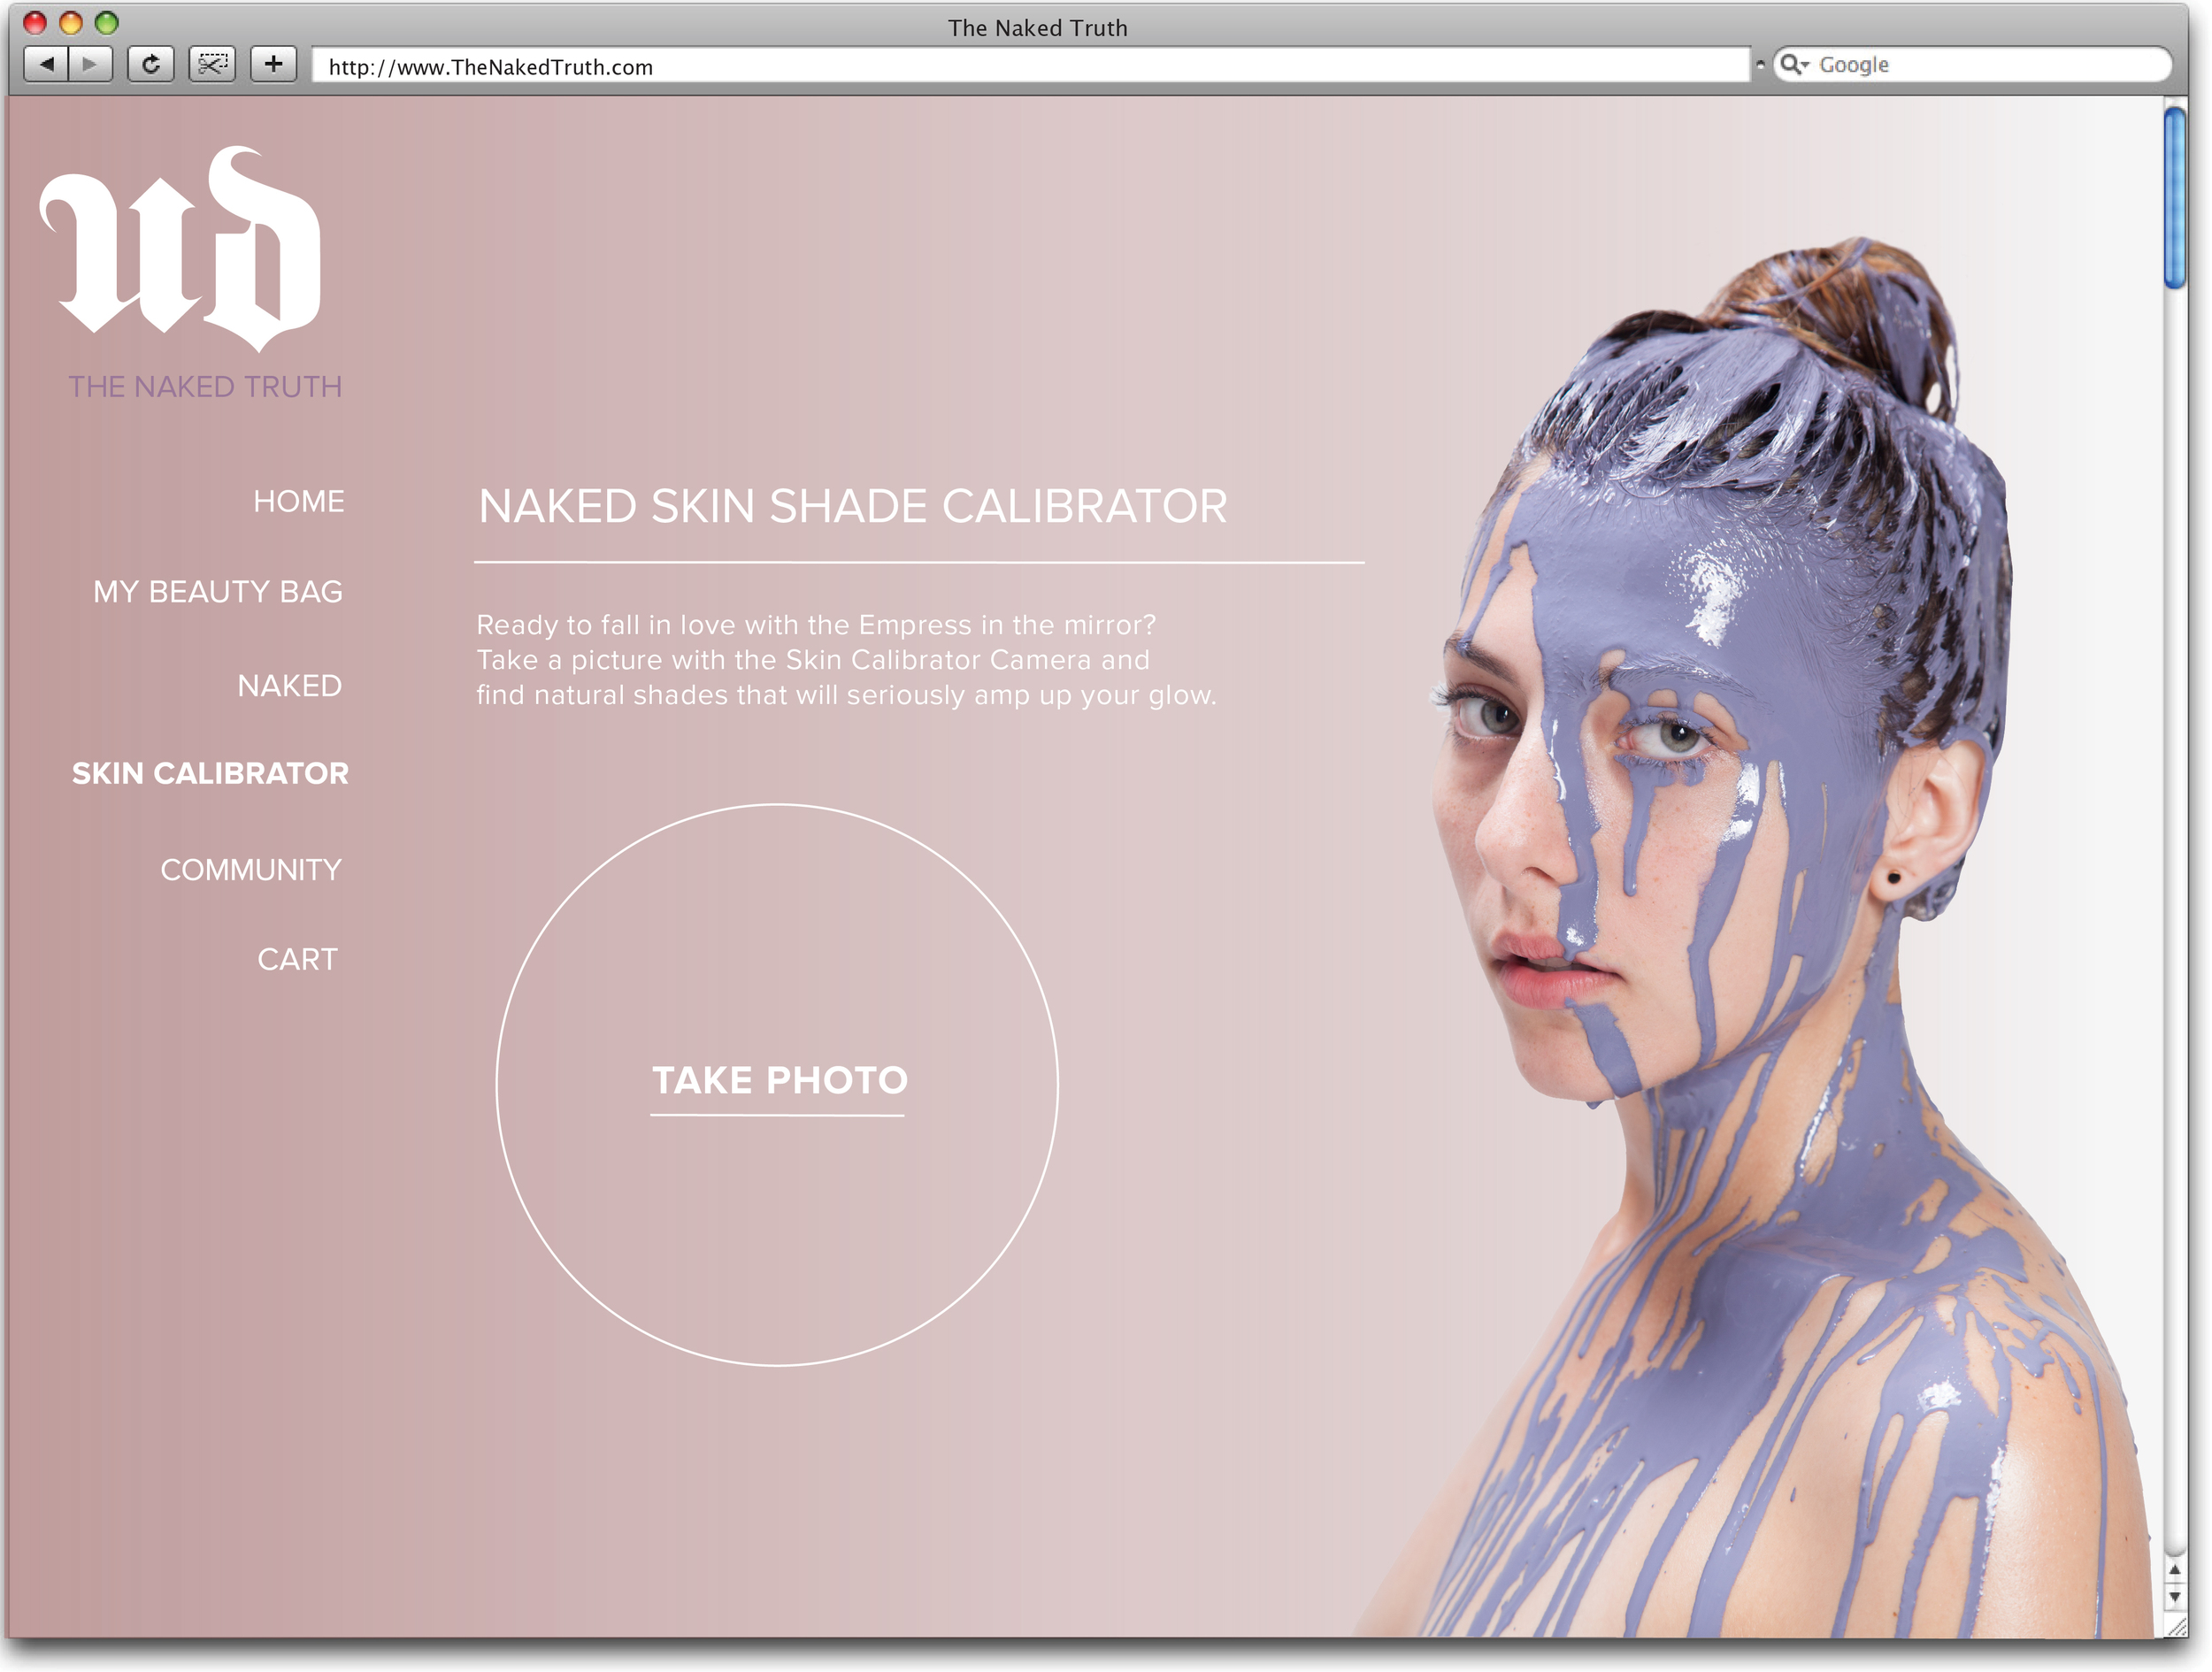This screenshot has width=2212, height=1672.
Task: Open MY BEAUTY BAG page
Action: tap(218, 592)
